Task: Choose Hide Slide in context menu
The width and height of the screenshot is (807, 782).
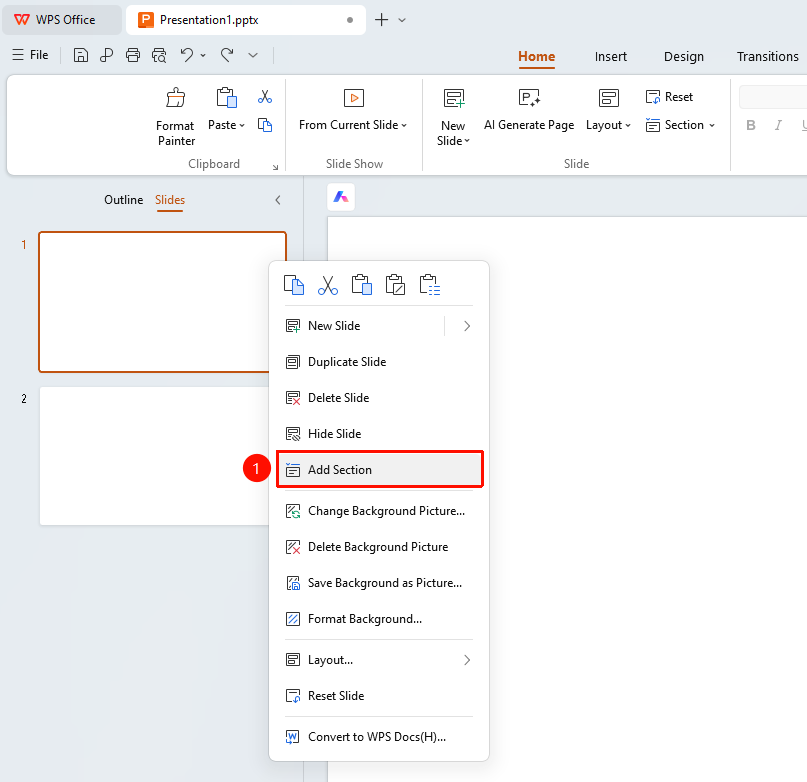Action: pos(379,434)
